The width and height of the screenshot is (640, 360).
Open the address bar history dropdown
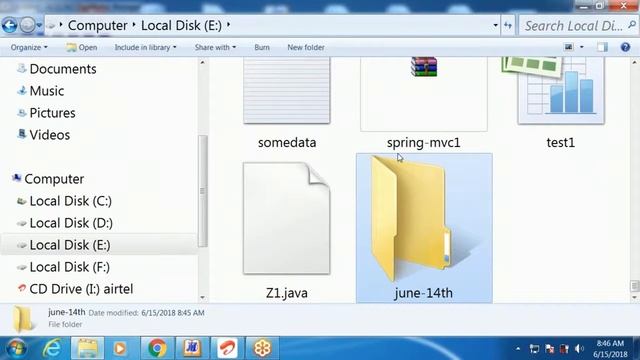[x=495, y=25]
